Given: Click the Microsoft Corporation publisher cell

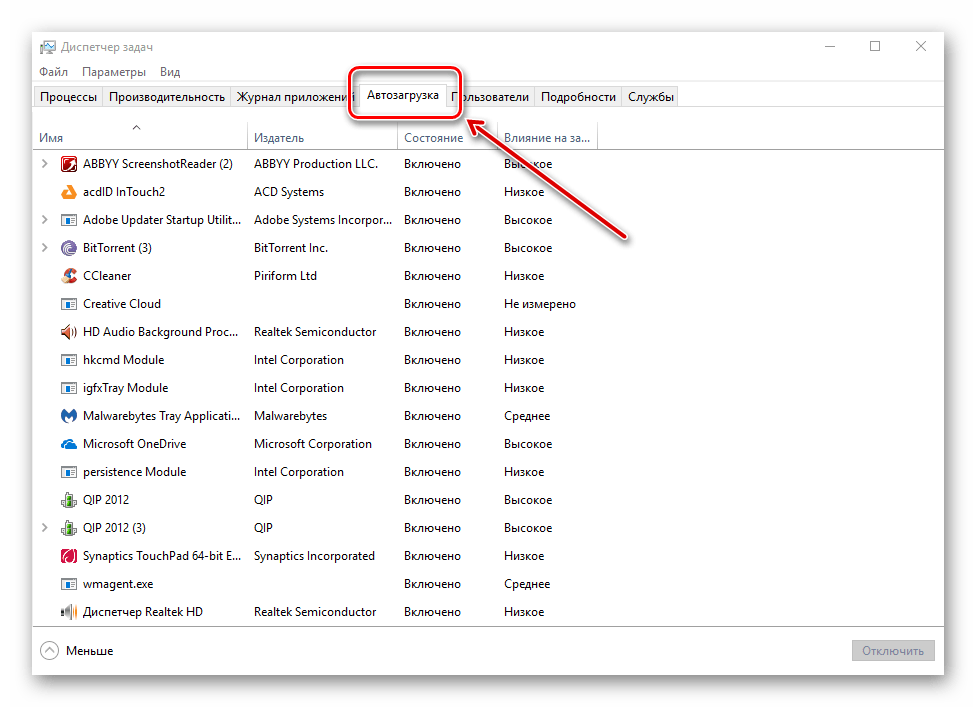Looking at the screenshot, I should (313, 444).
